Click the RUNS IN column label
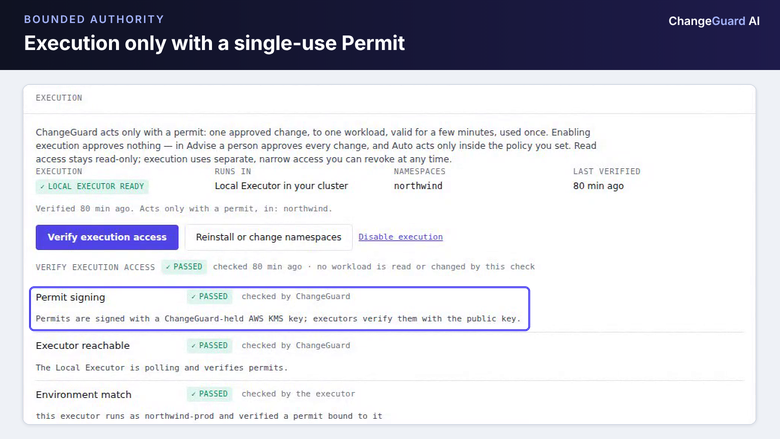 [233, 172]
